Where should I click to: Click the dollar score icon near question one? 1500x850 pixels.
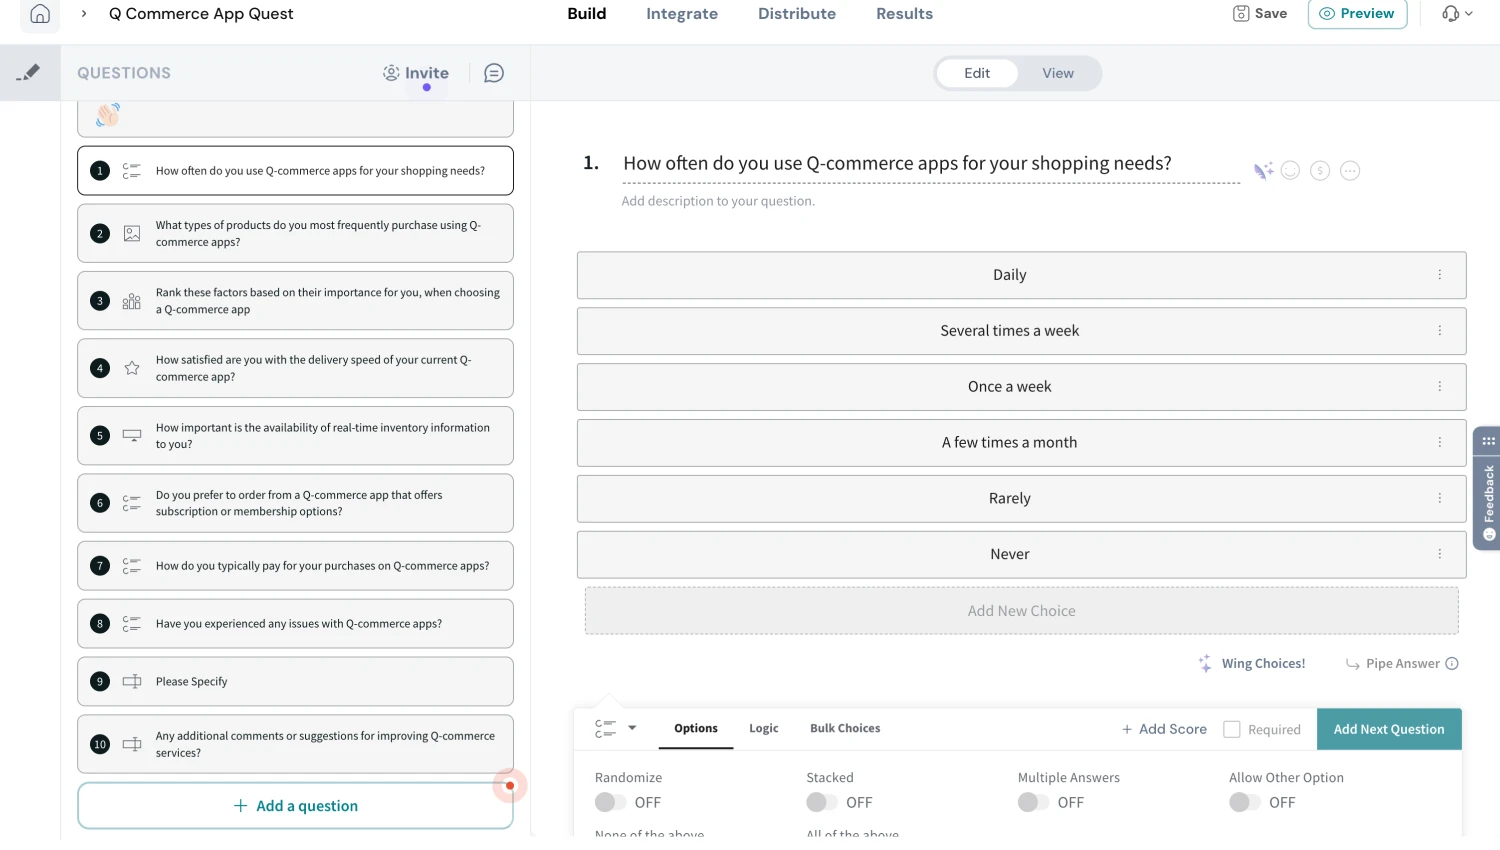click(1320, 170)
